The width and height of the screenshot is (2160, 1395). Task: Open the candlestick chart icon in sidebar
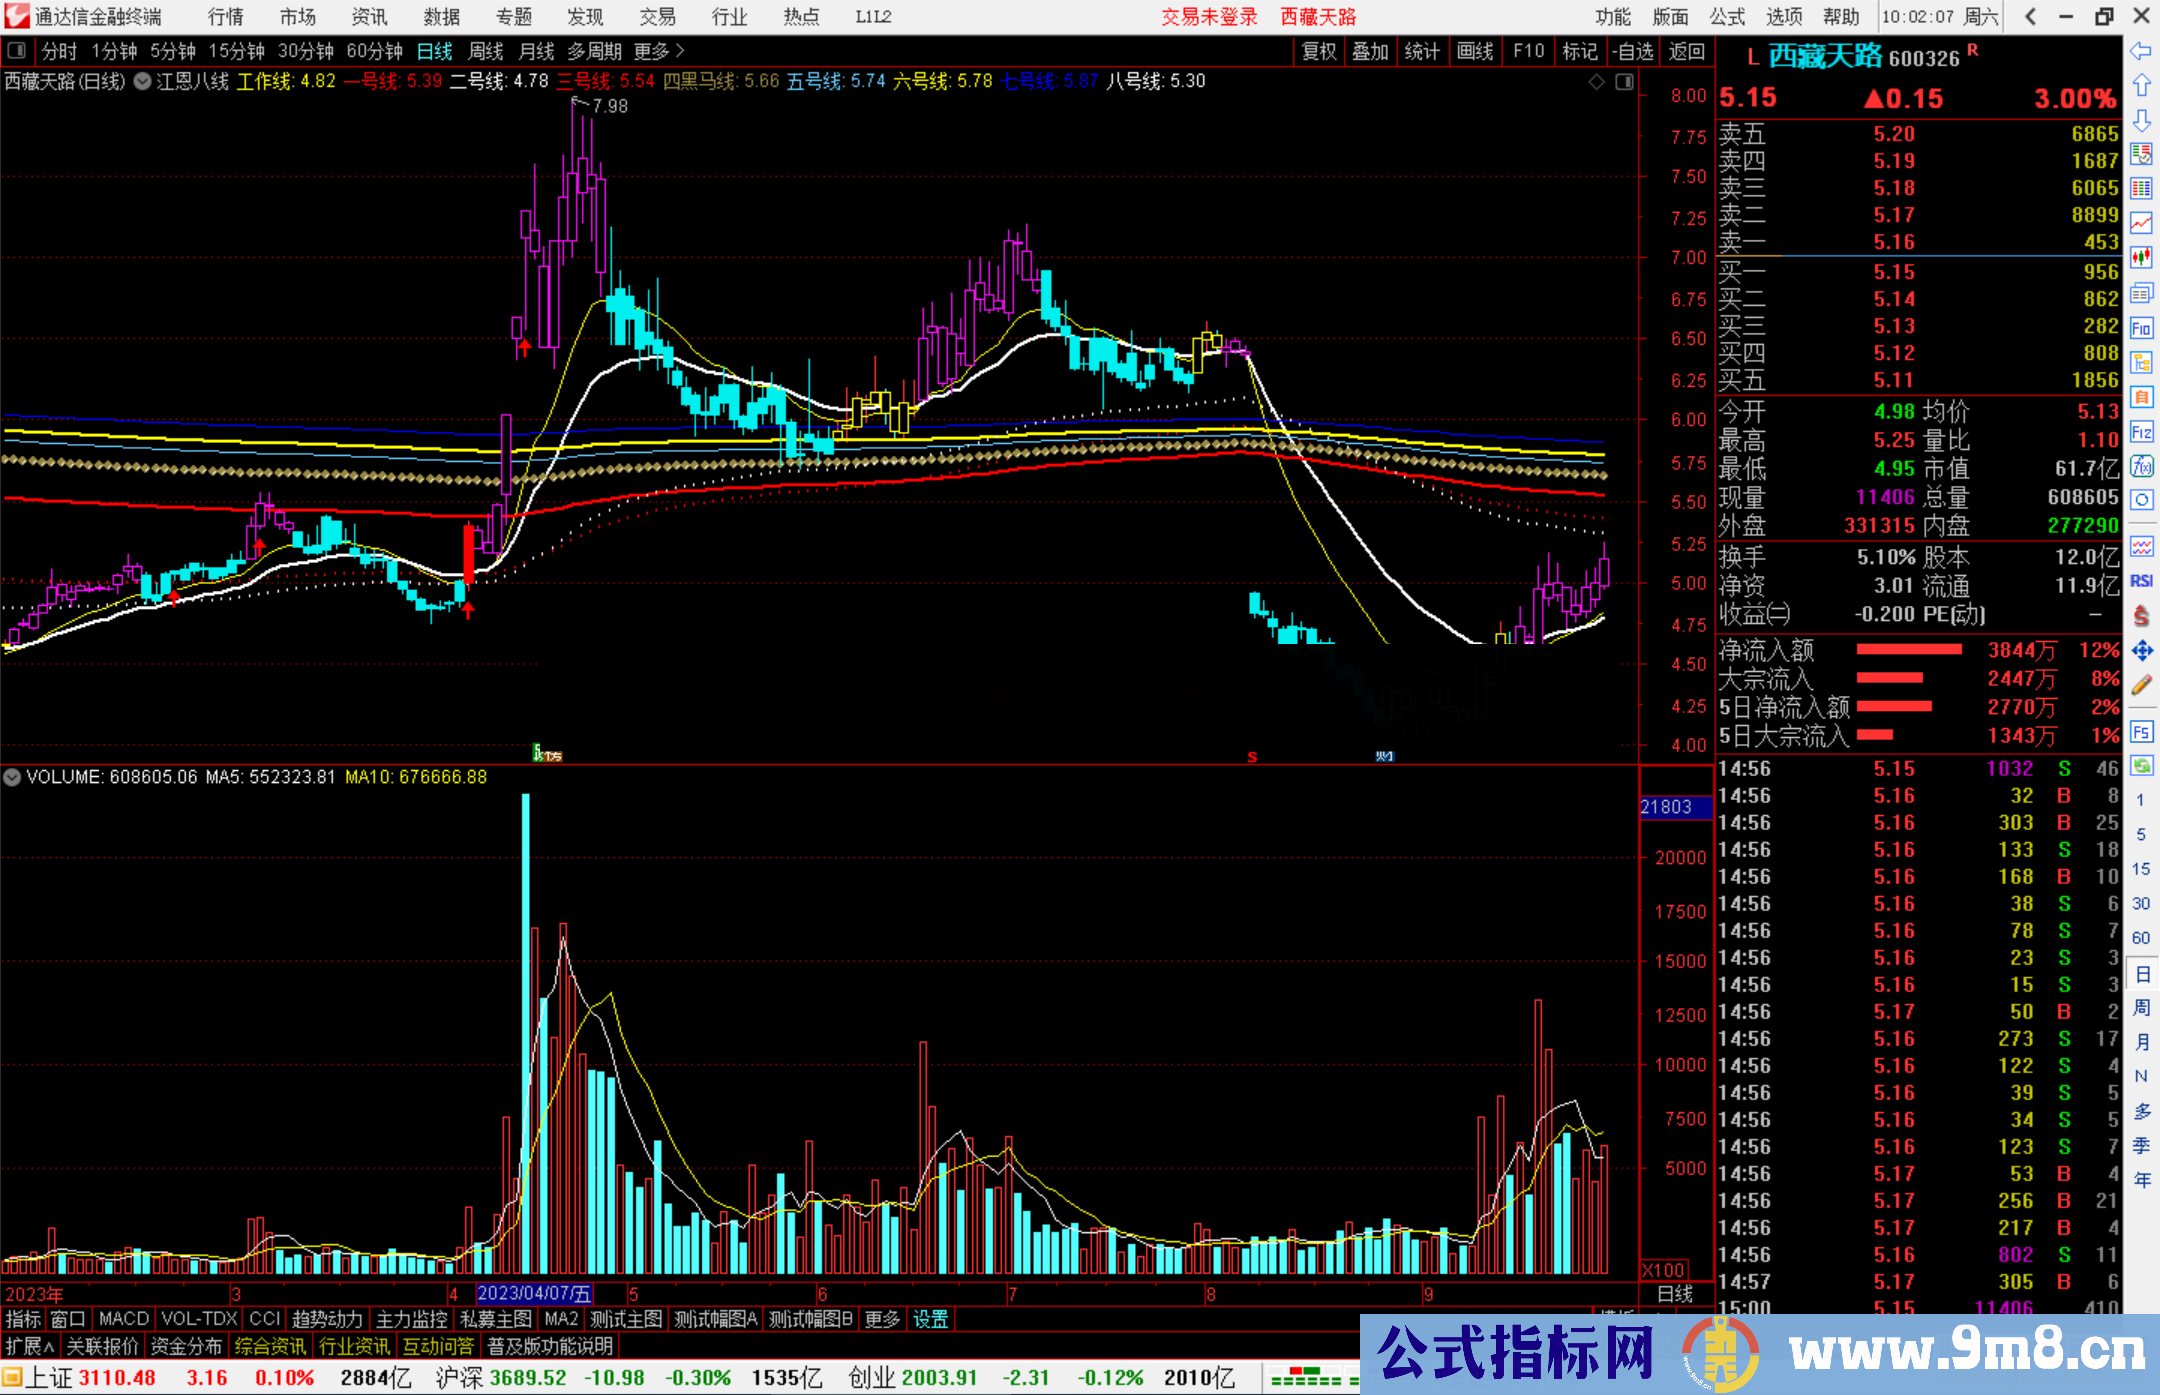coord(2141,258)
